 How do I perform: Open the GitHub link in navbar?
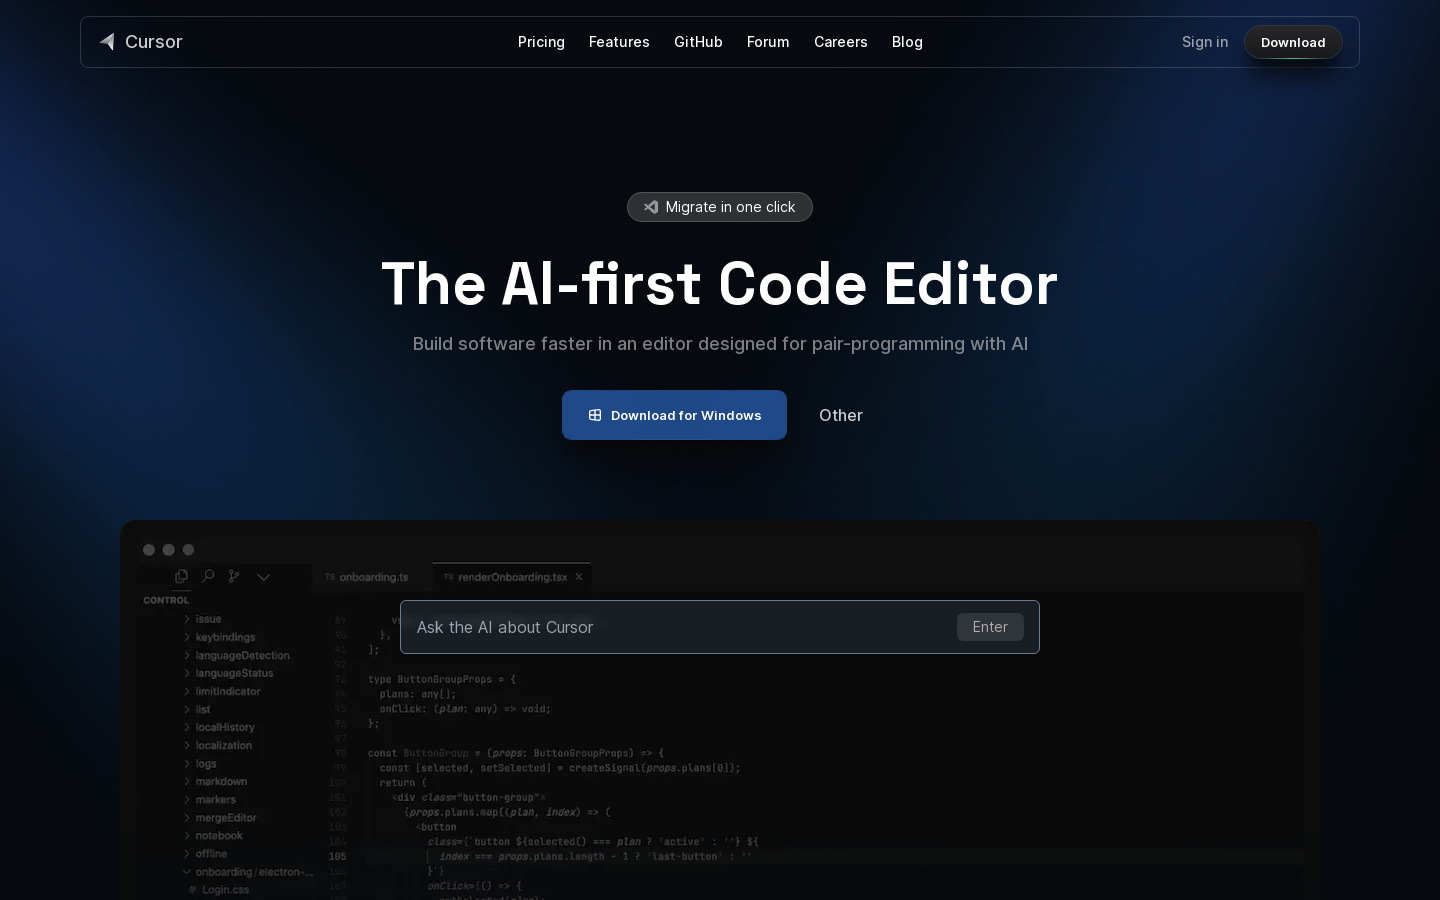pos(698,42)
